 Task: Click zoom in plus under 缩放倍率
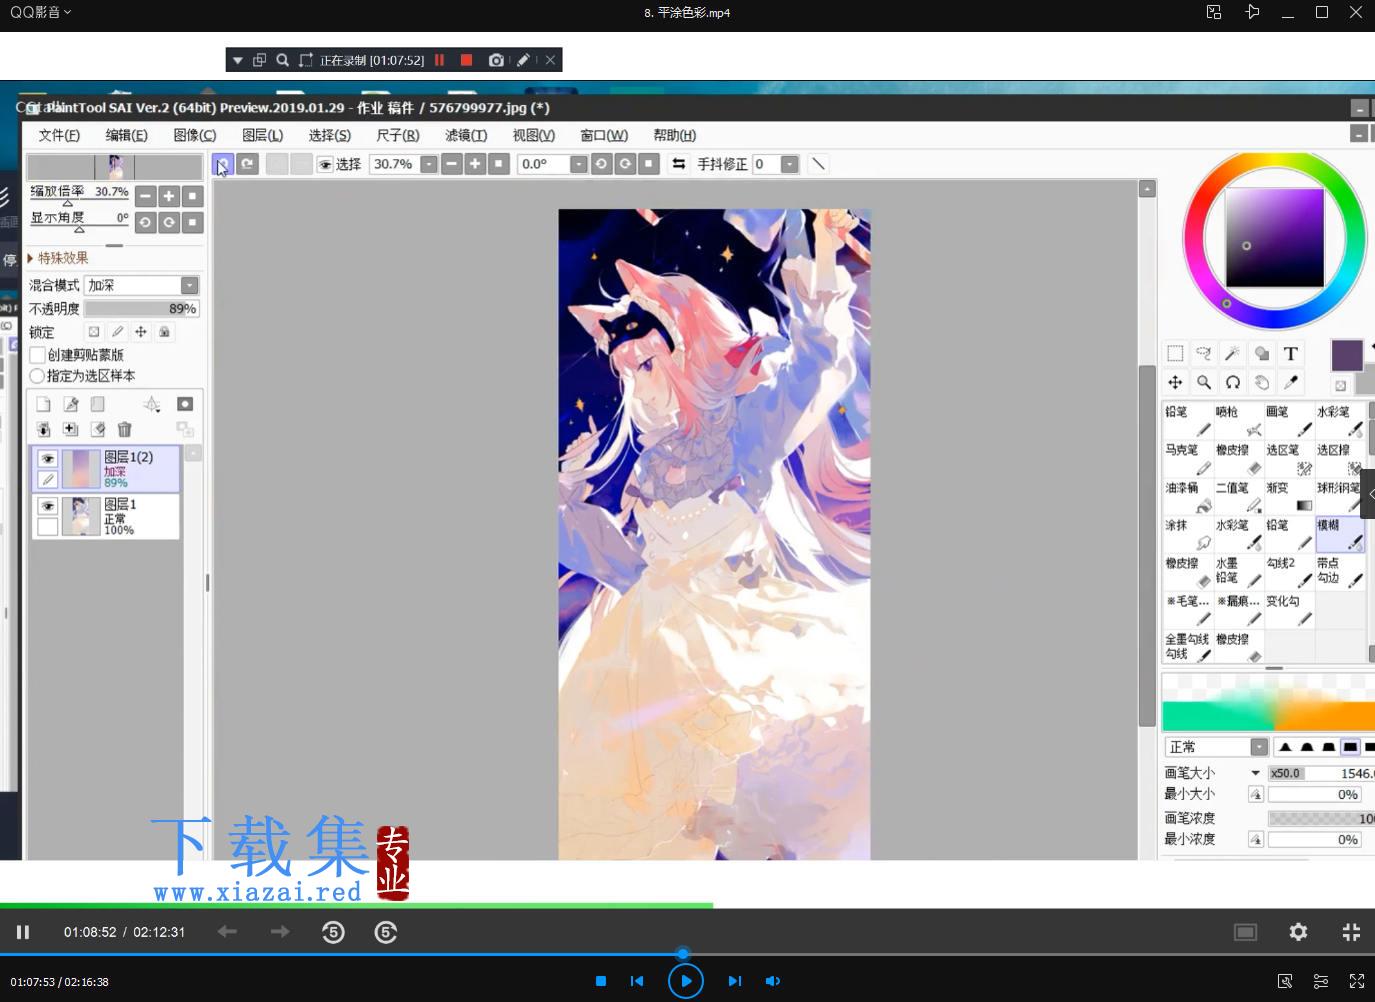tap(168, 196)
